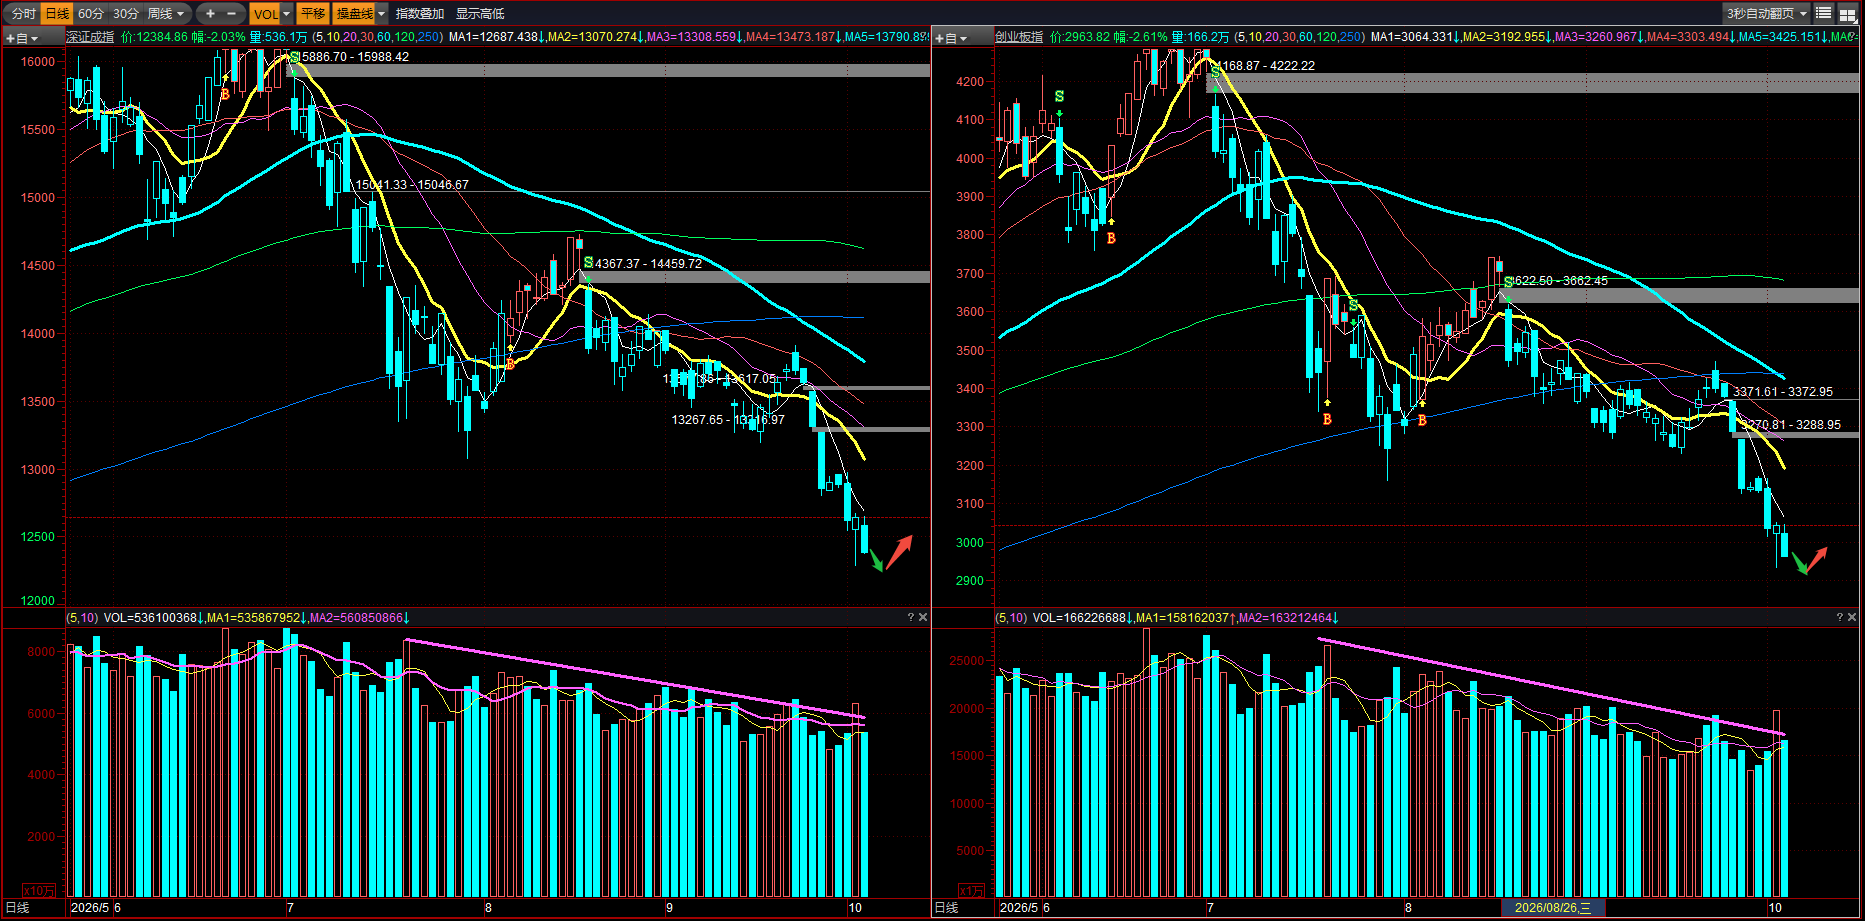1865x921 pixels.
Task: Open the dropdown arrow beside 操盘线
Action: click(381, 13)
